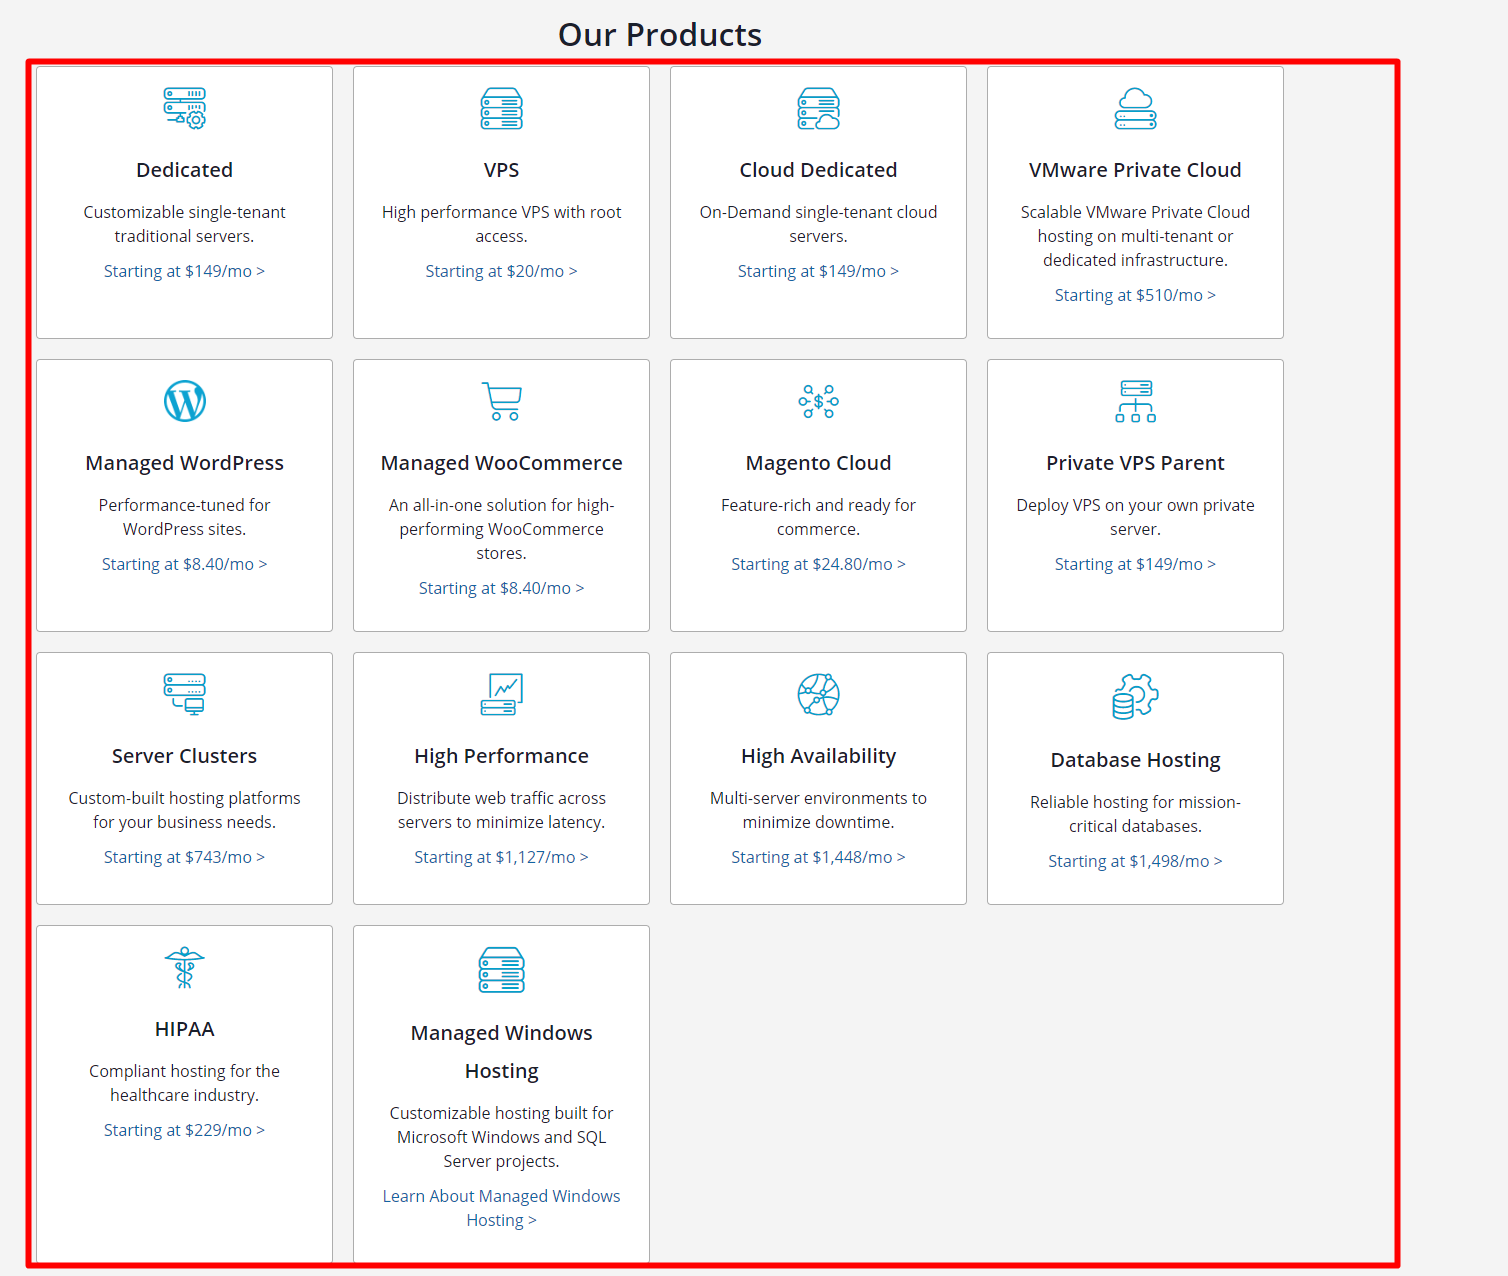Open HIPAA pricing starting at $229/mo
1508x1276 pixels.
click(184, 1129)
